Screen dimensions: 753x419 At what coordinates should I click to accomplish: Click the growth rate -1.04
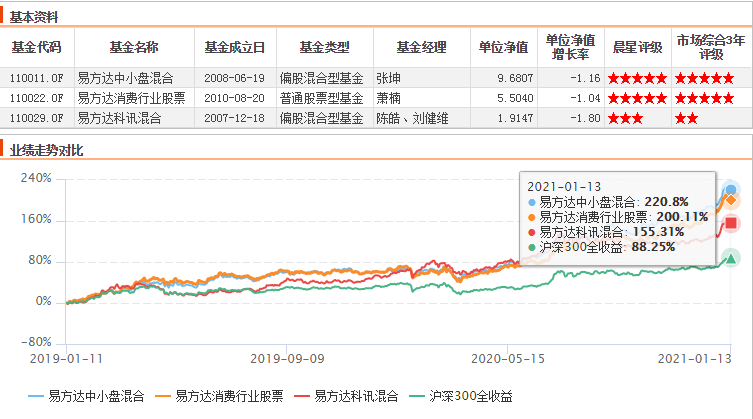(x=585, y=98)
